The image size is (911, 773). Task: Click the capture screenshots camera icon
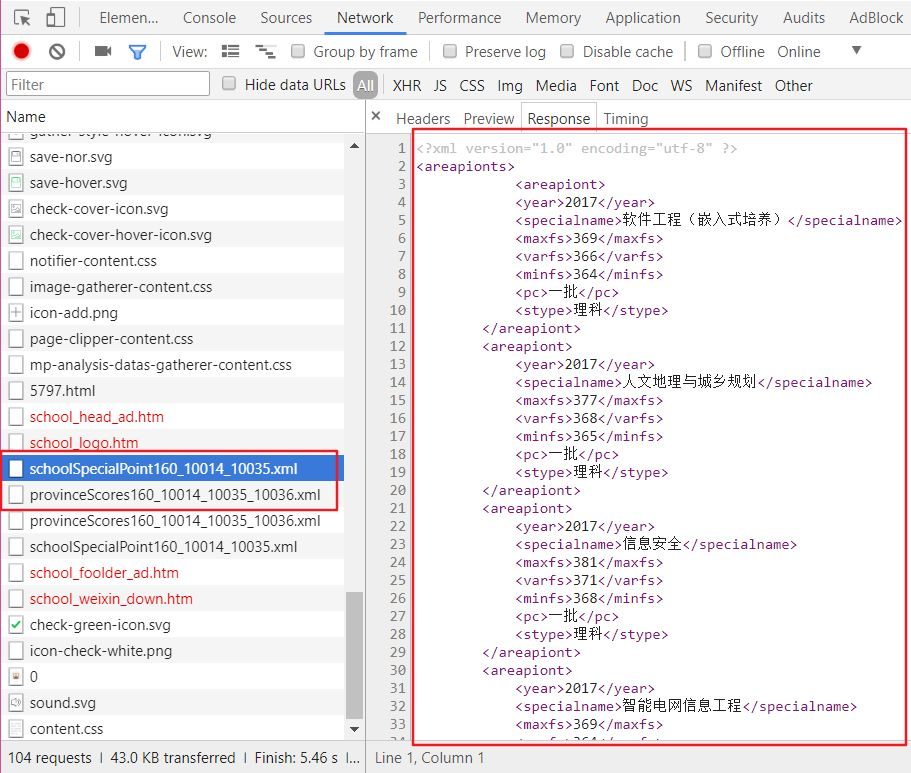tap(103, 51)
